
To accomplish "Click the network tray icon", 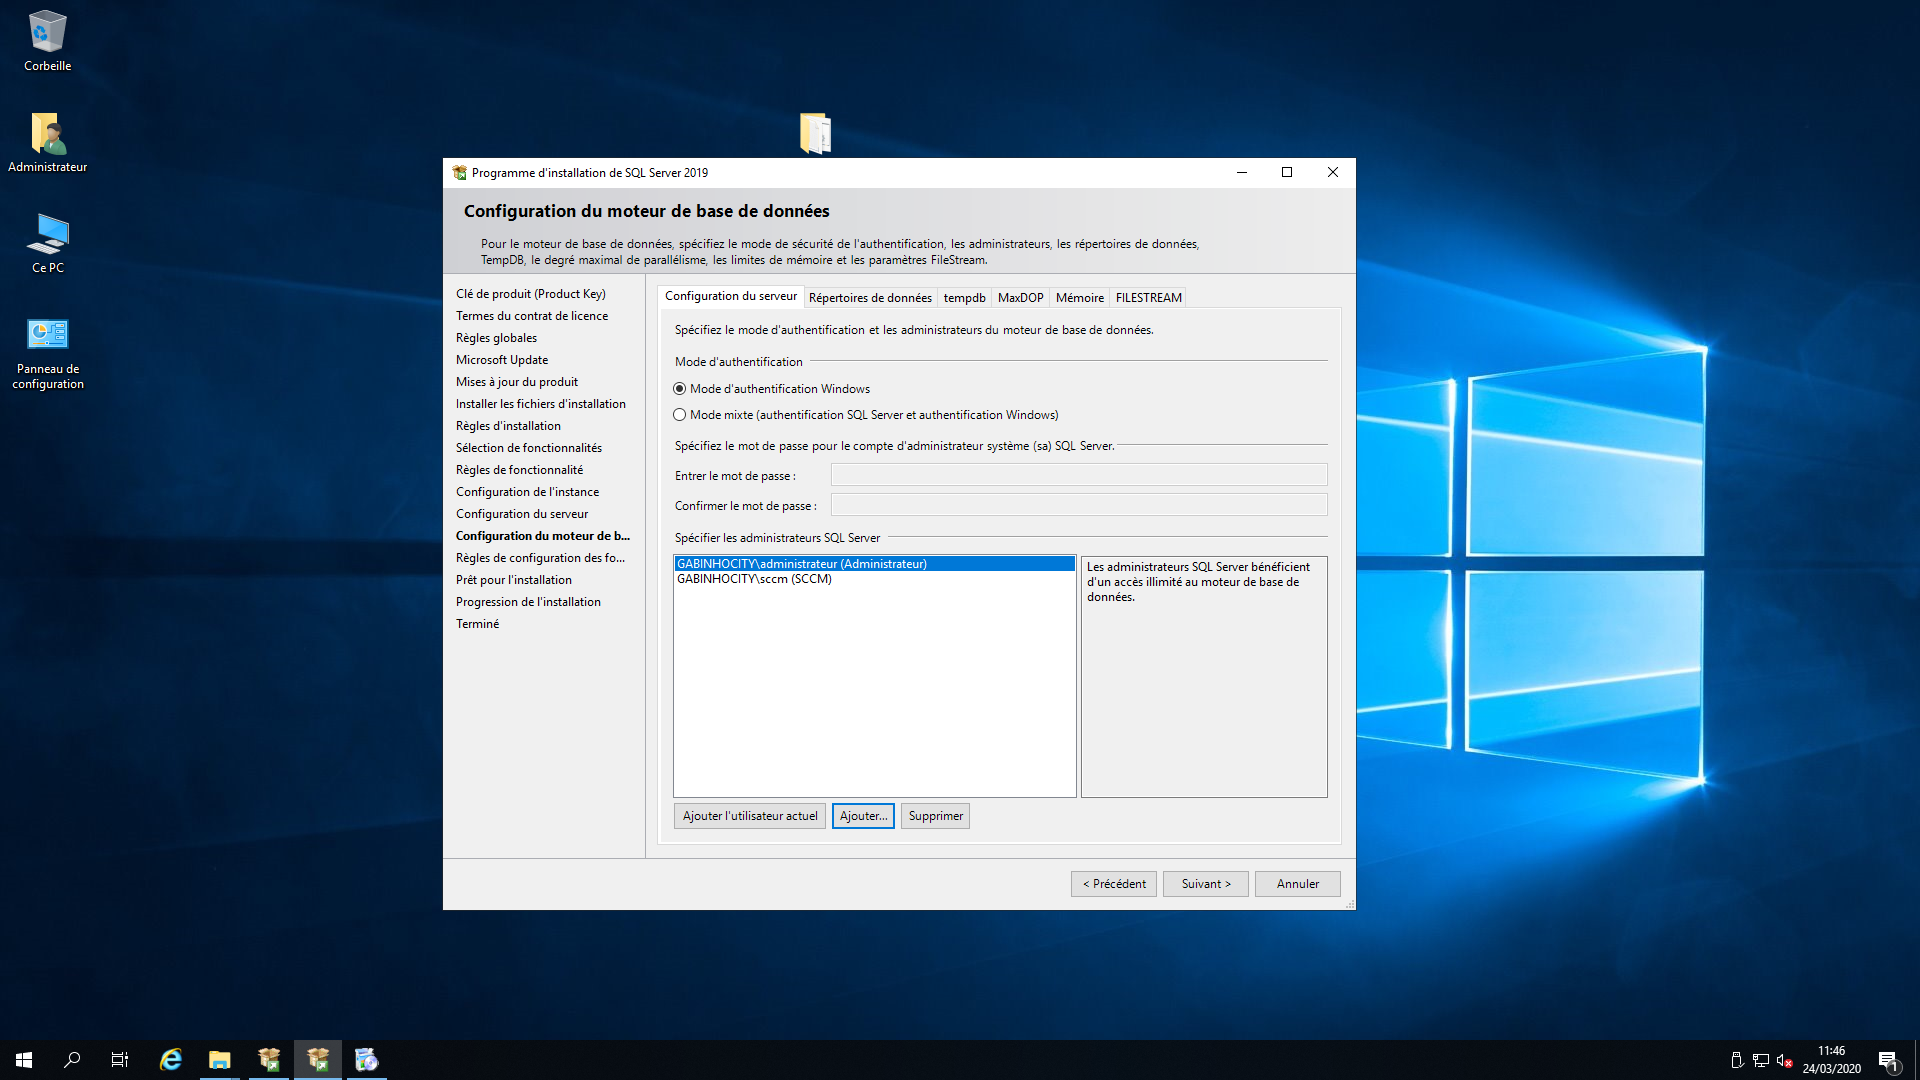I will pyautogui.click(x=1761, y=1060).
